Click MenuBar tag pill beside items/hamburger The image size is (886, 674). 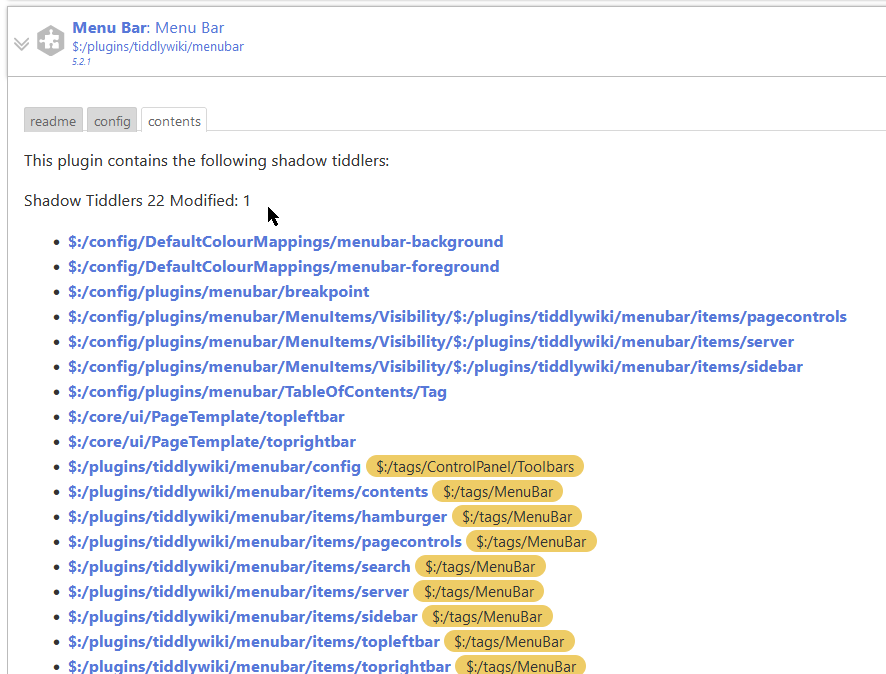[516, 517]
